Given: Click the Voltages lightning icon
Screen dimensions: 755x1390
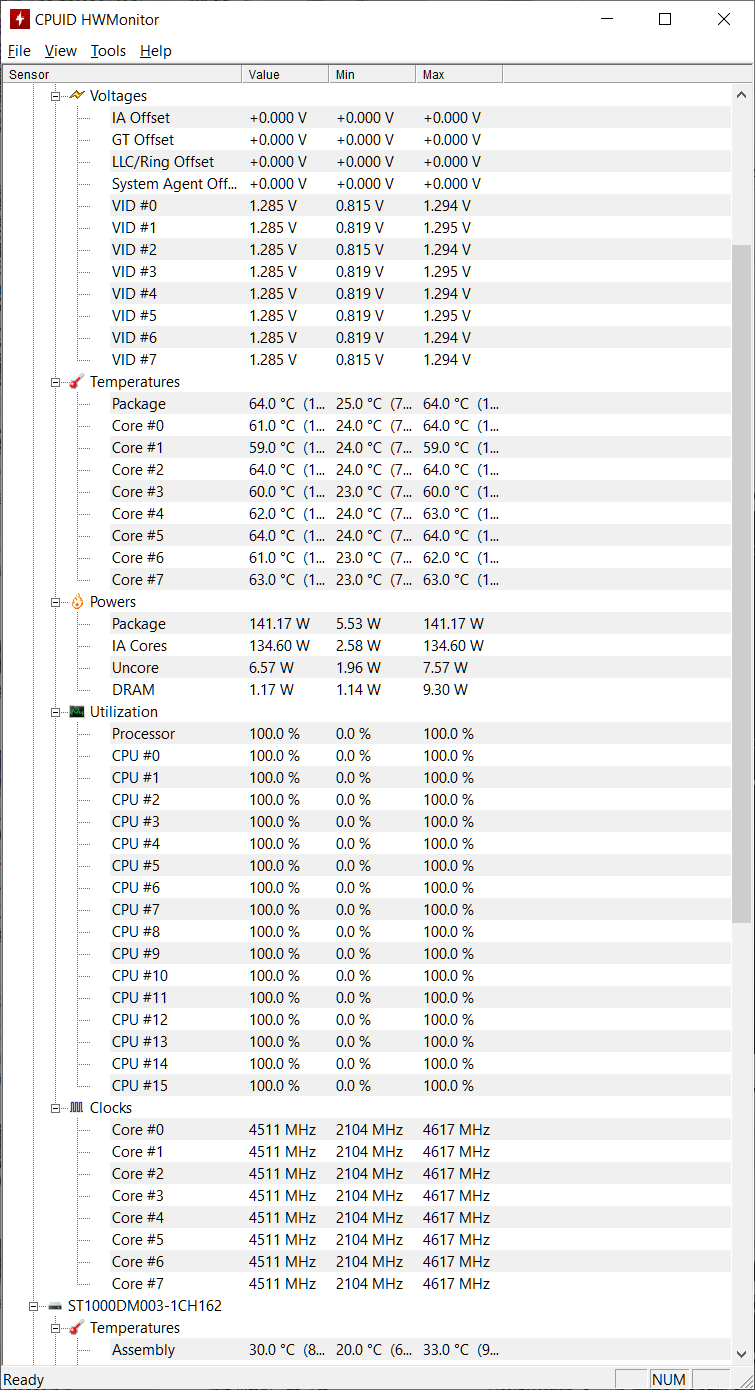Looking at the screenshot, I should [x=77, y=96].
